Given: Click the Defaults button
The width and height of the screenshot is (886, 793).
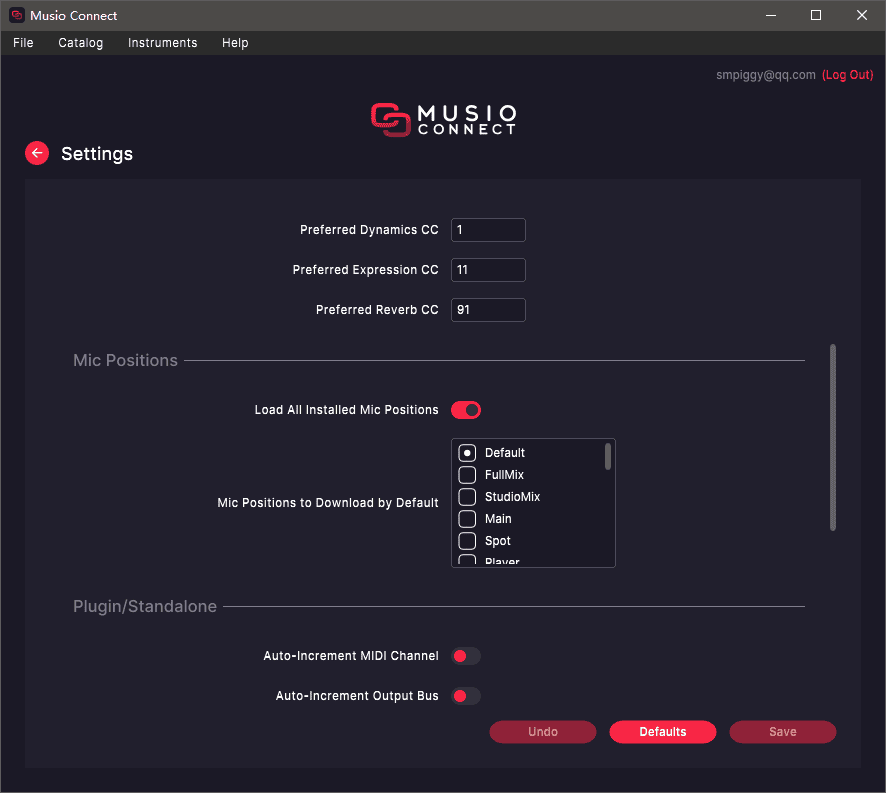Looking at the screenshot, I should click(663, 732).
